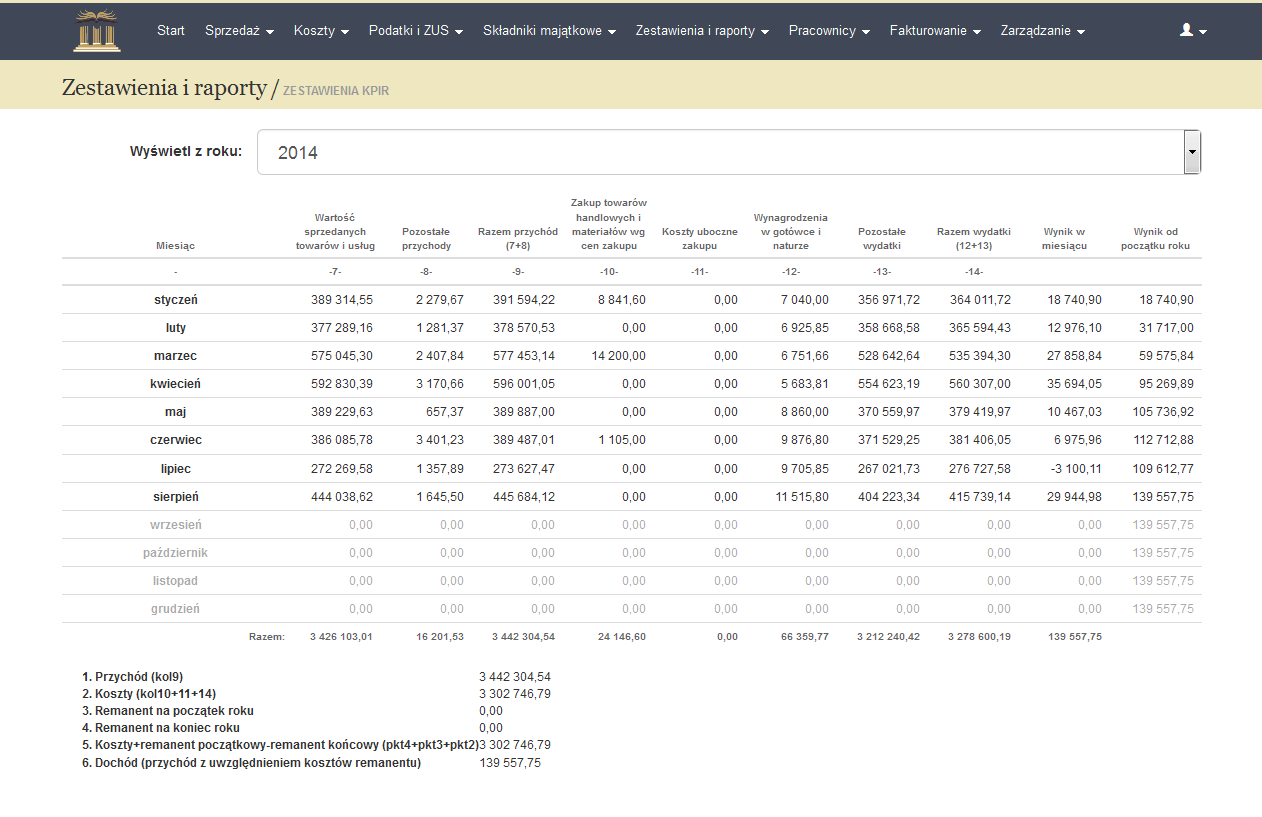Click the Wartość sprzedanych towarów i usług header
1262x817 pixels.
tap(335, 232)
